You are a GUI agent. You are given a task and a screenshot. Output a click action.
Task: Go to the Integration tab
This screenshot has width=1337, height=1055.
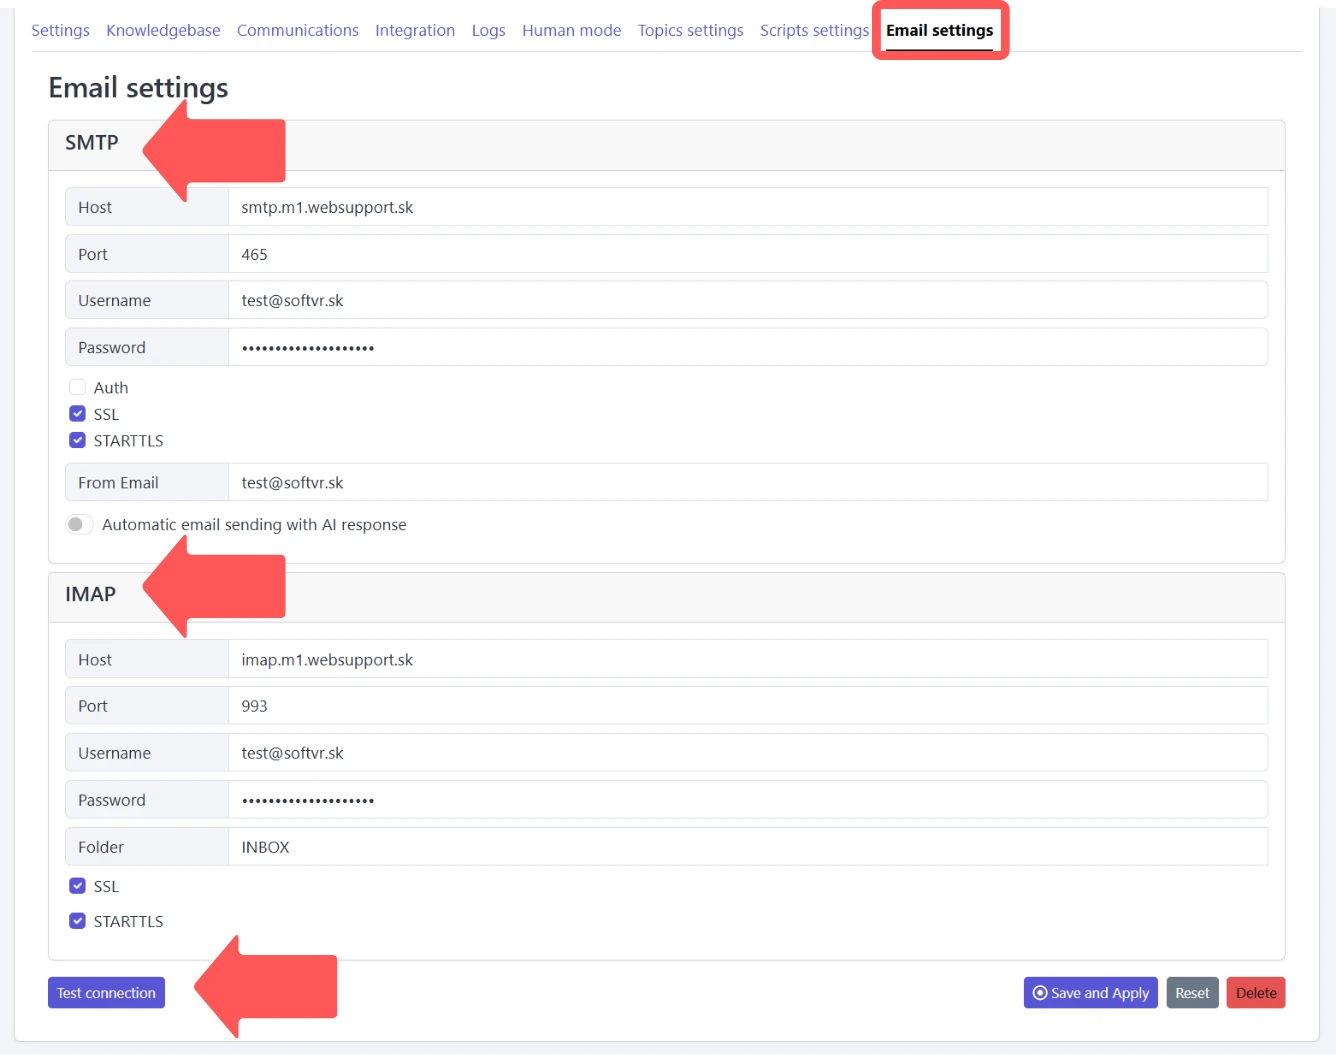click(x=415, y=30)
